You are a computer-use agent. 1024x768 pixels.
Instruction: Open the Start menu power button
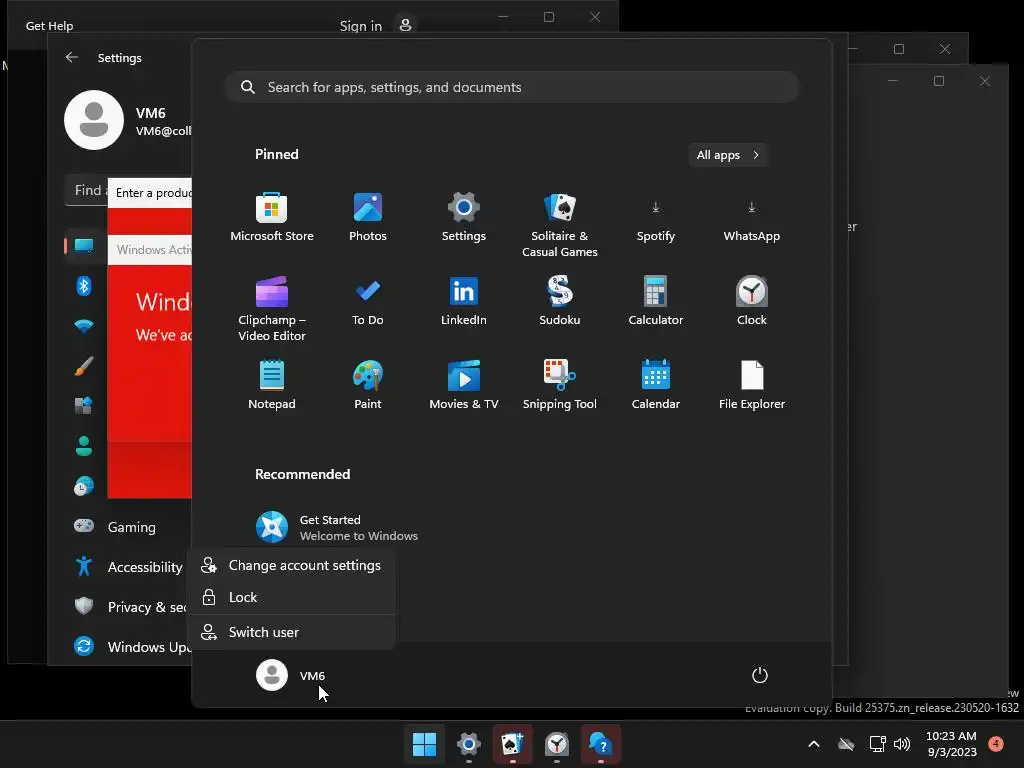(x=760, y=675)
